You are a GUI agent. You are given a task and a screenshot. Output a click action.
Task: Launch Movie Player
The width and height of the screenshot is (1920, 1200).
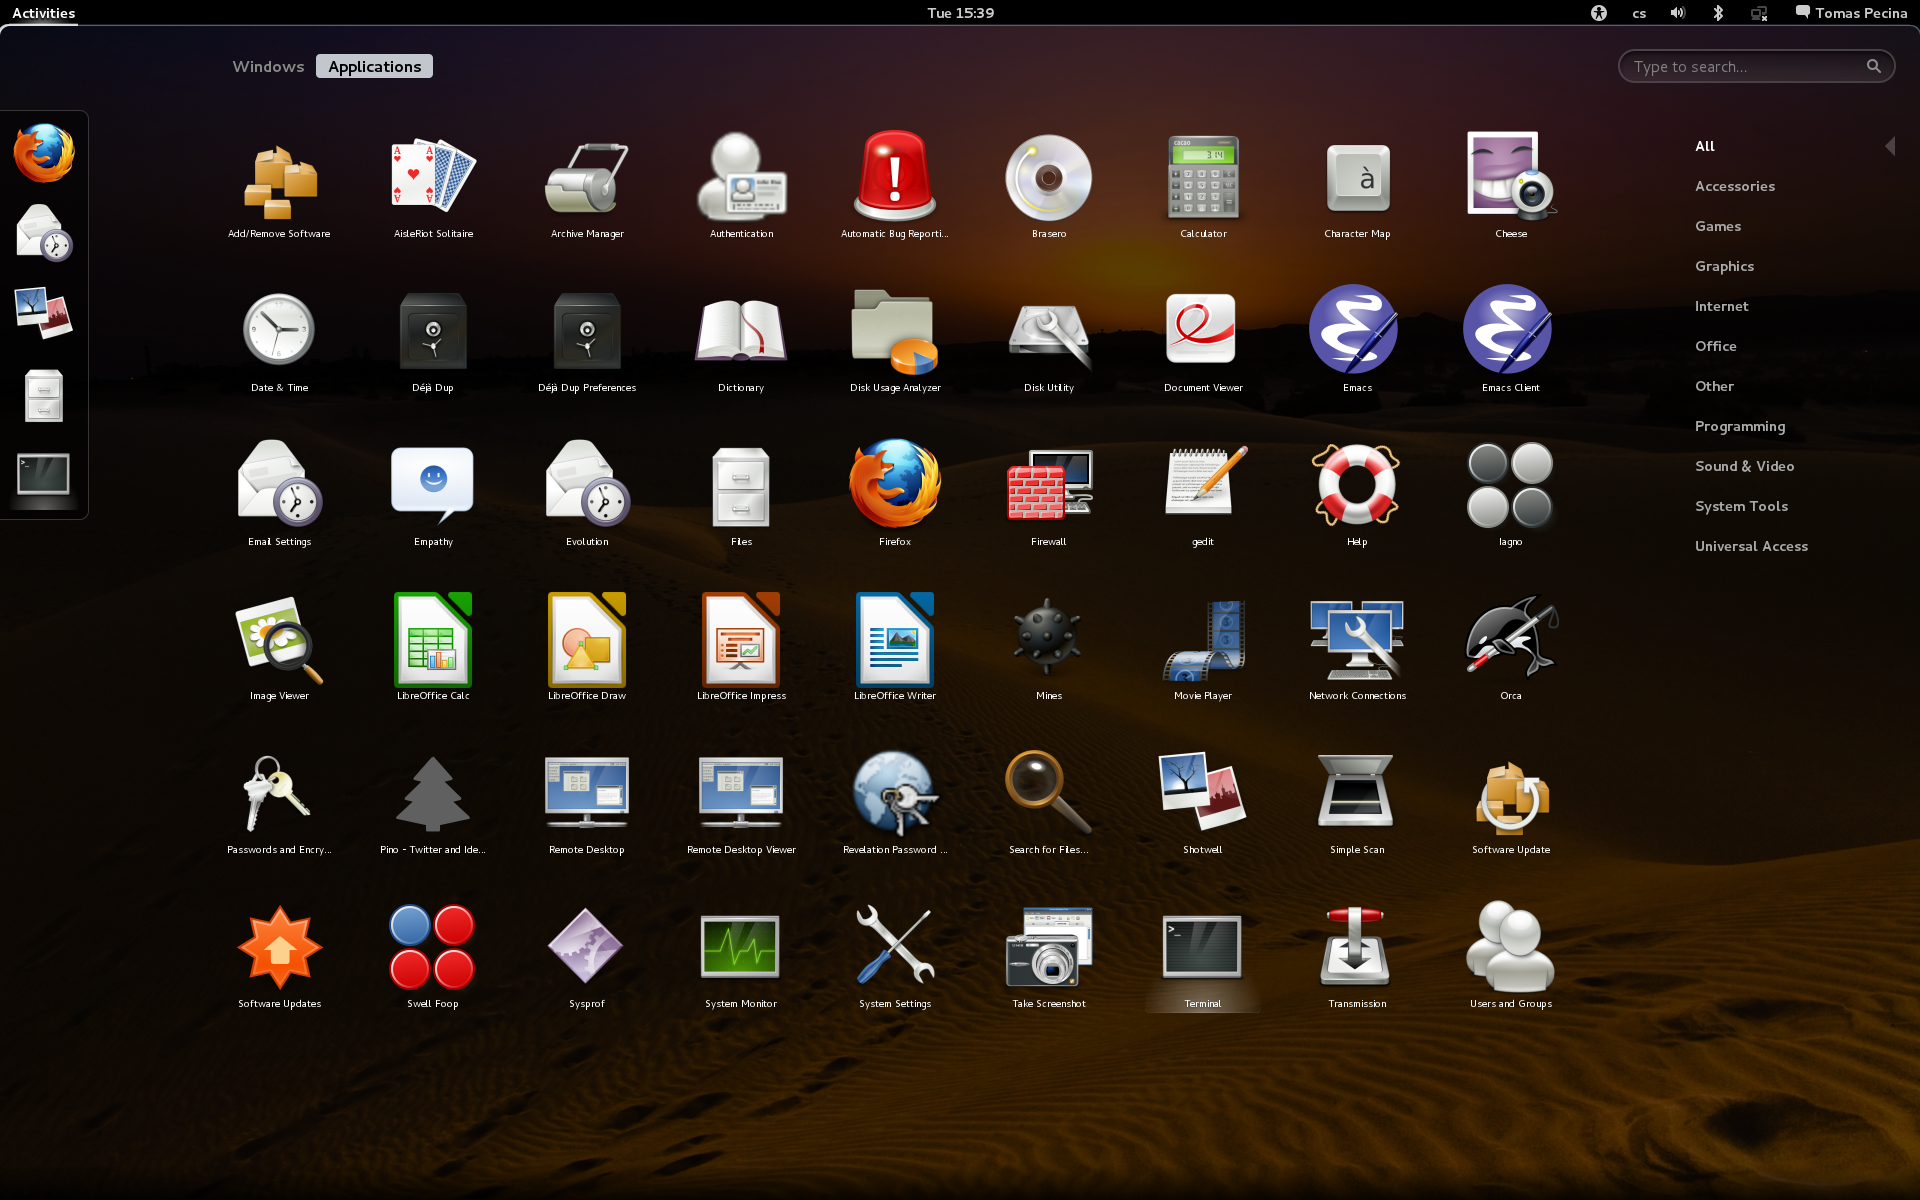click(x=1203, y=649)
